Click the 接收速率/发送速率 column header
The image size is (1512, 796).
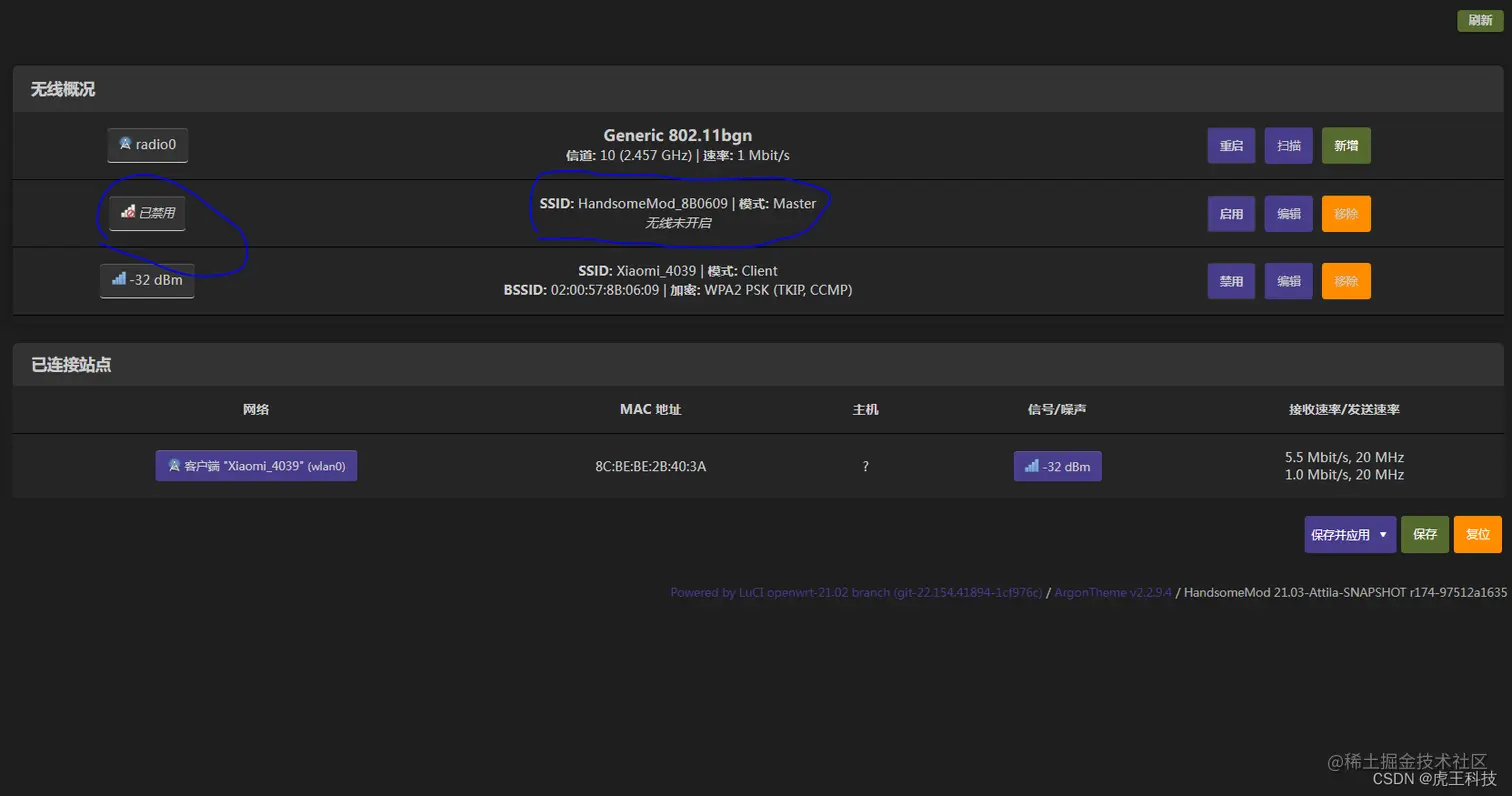pos(1344,410)
